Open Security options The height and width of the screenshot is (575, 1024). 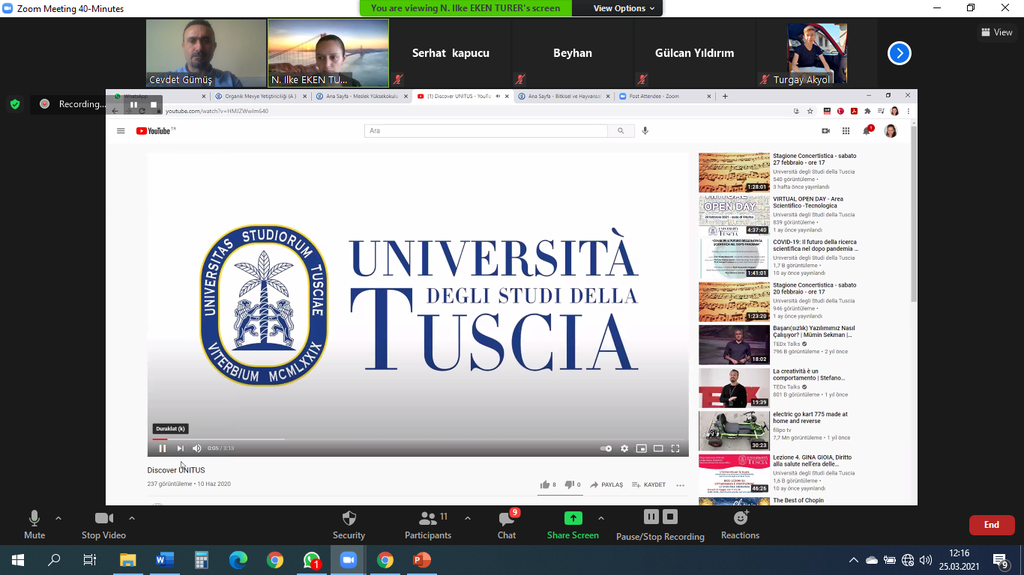coord(349,525)
